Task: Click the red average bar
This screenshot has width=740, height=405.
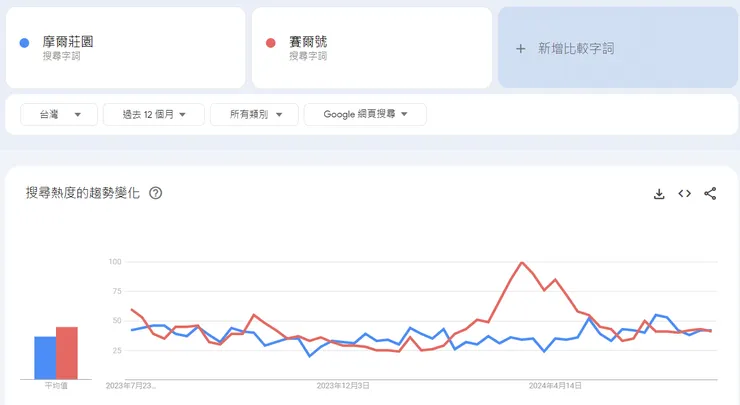Action: pyautogui.click(x=67, y=353)
